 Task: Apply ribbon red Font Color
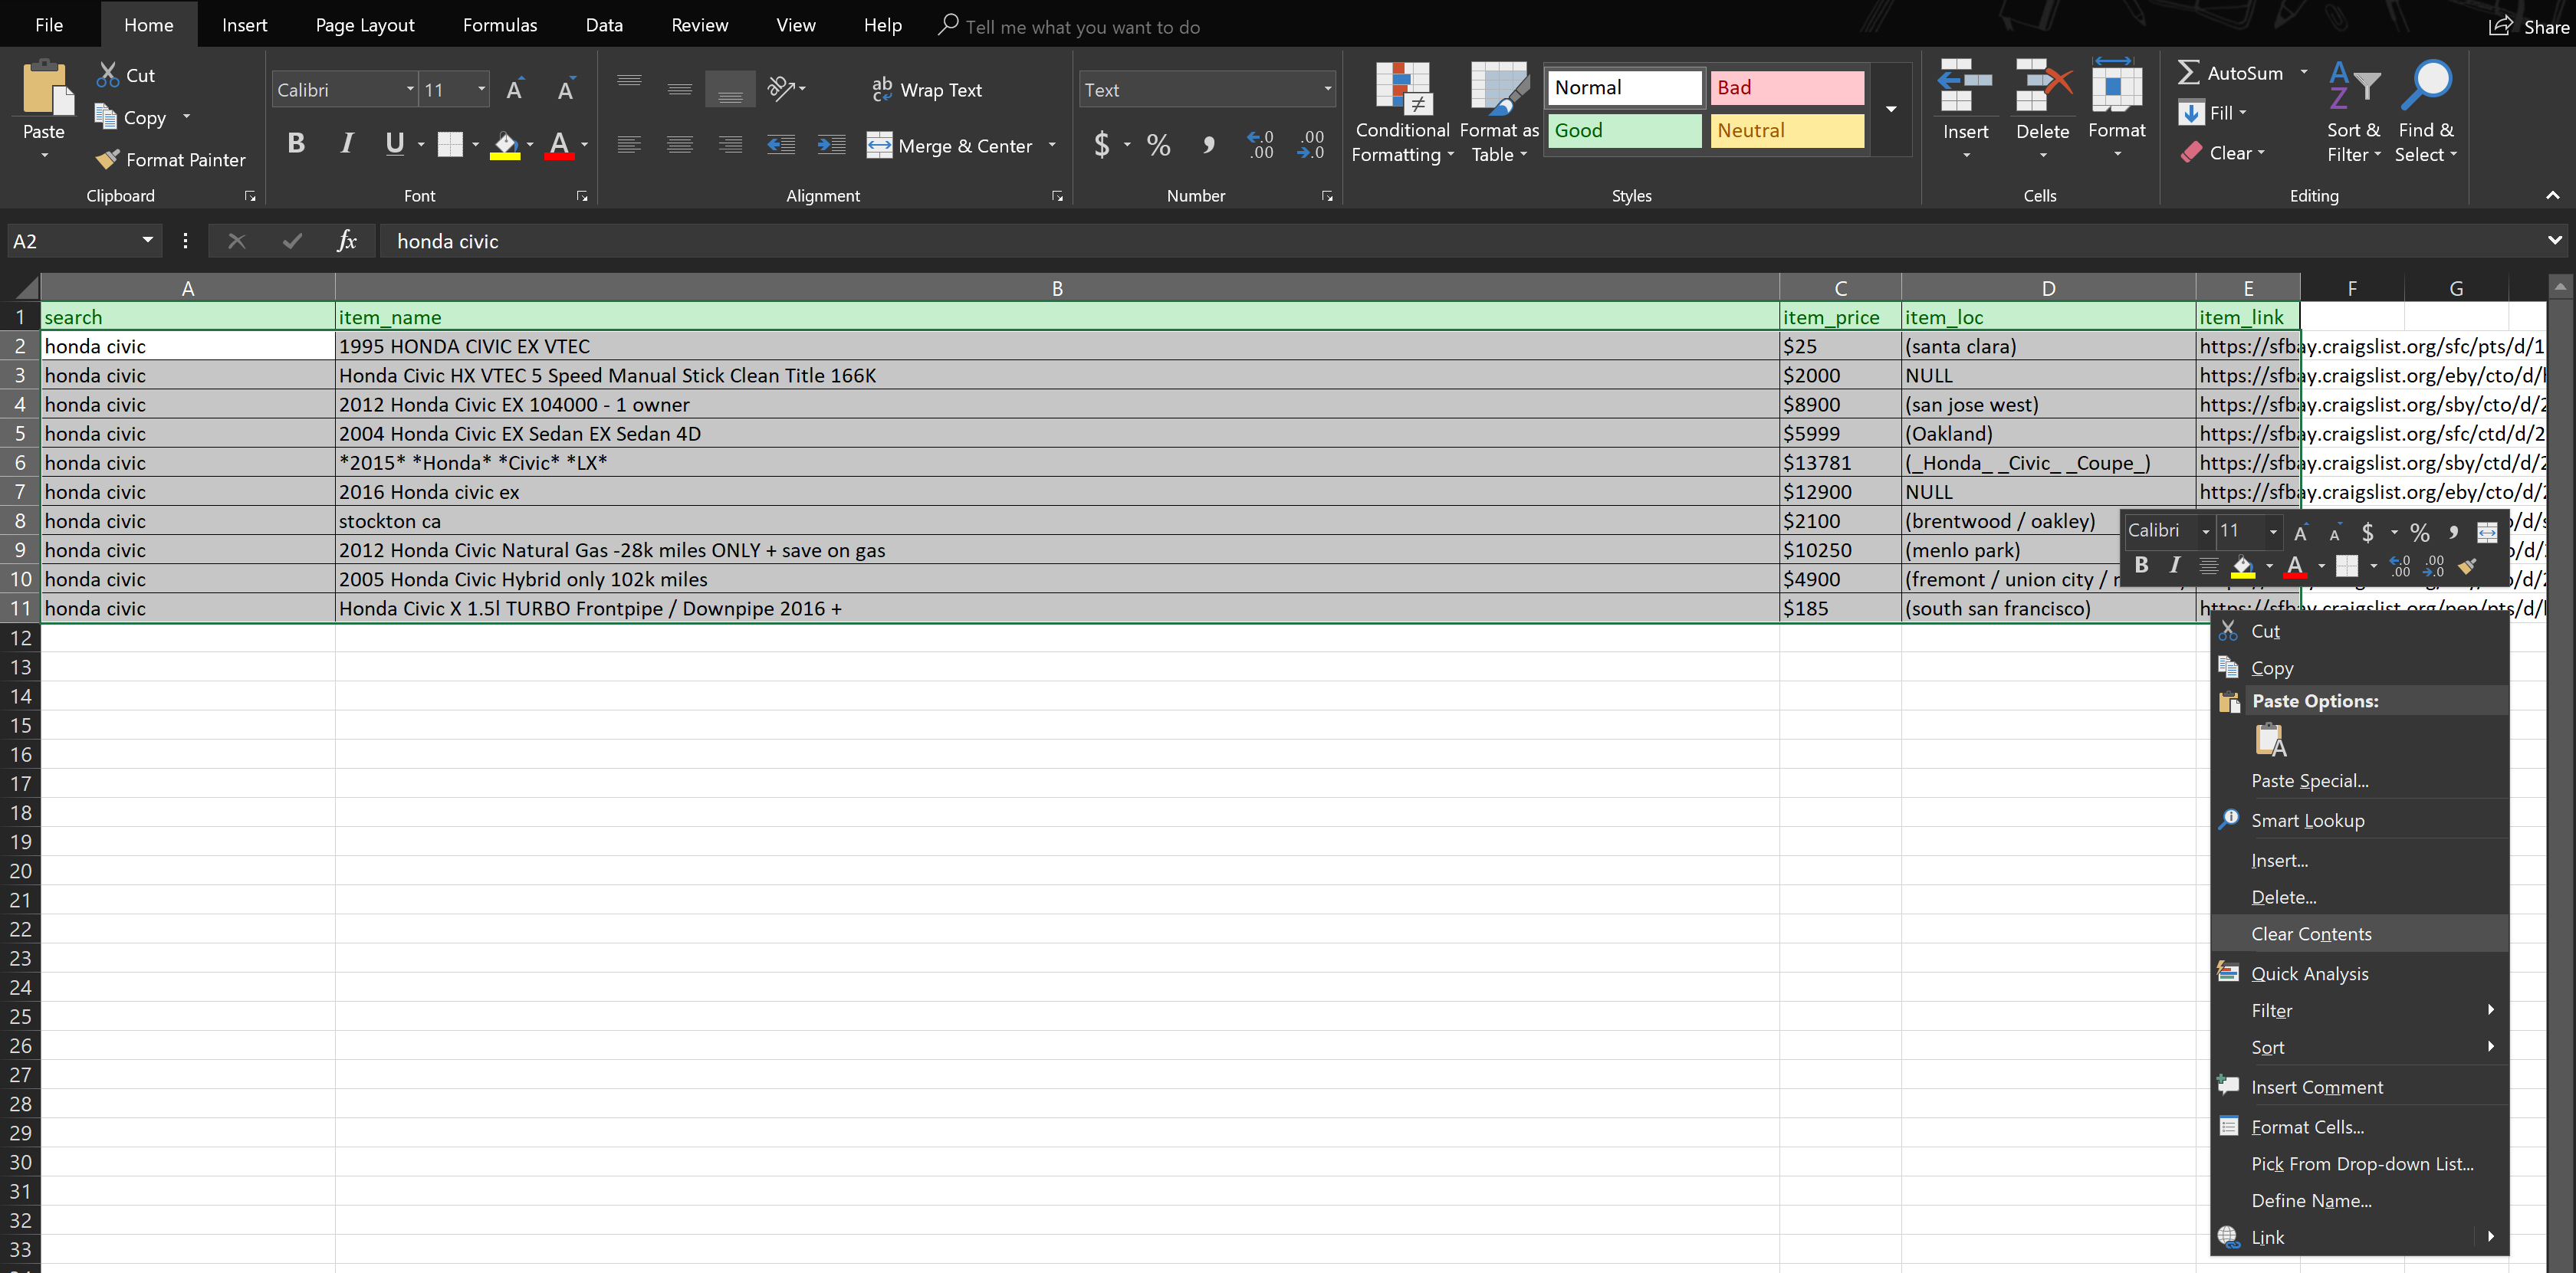click(x=560, y=145)
